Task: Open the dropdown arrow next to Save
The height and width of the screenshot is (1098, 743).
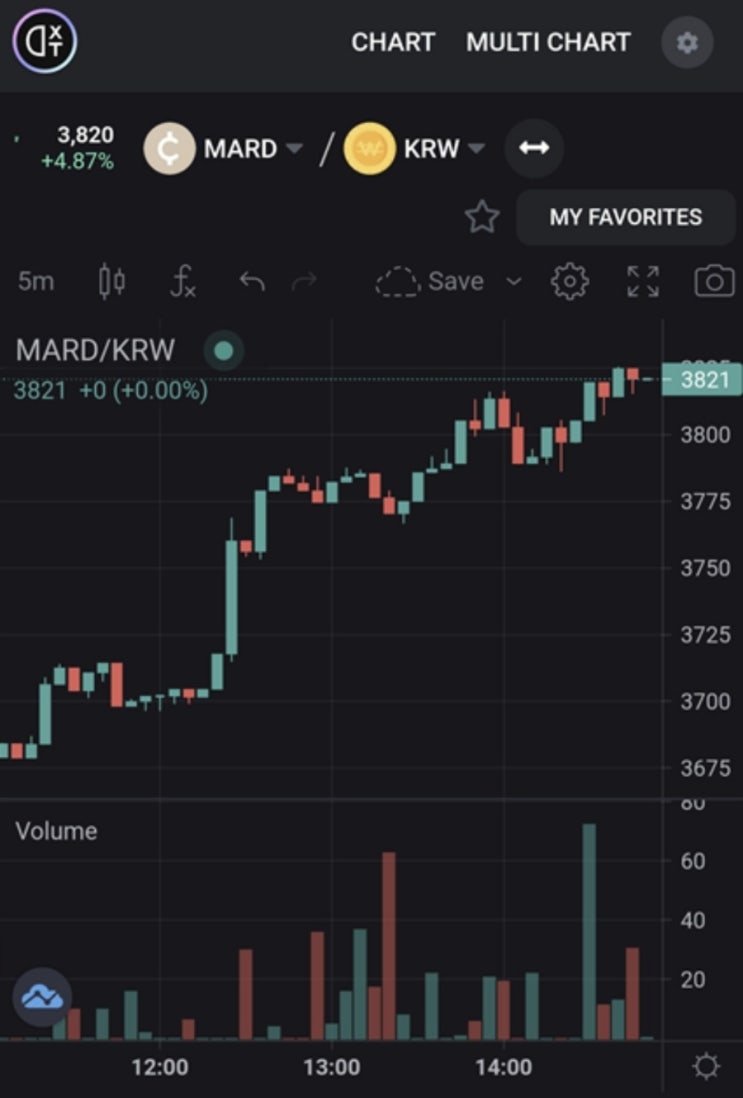Action: [514, 282]
